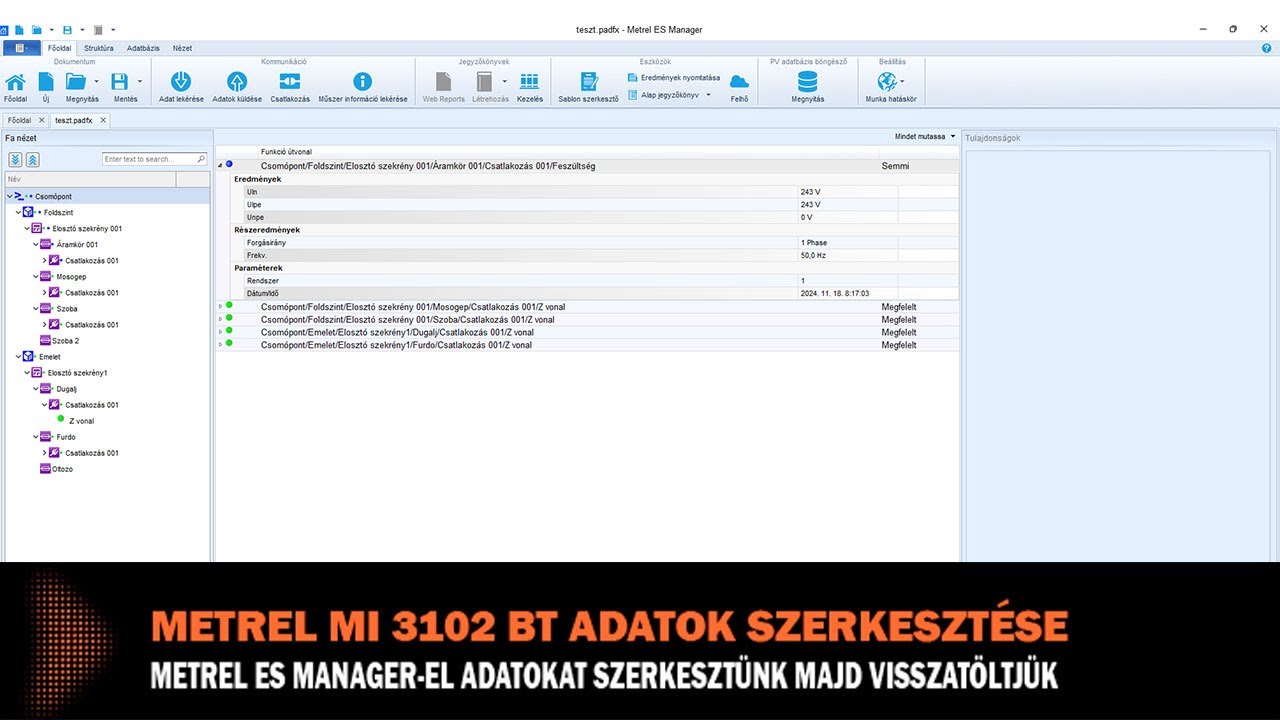Expand all tree nodes button
The height and width of the screenshot is (720, 1280).
16,159
